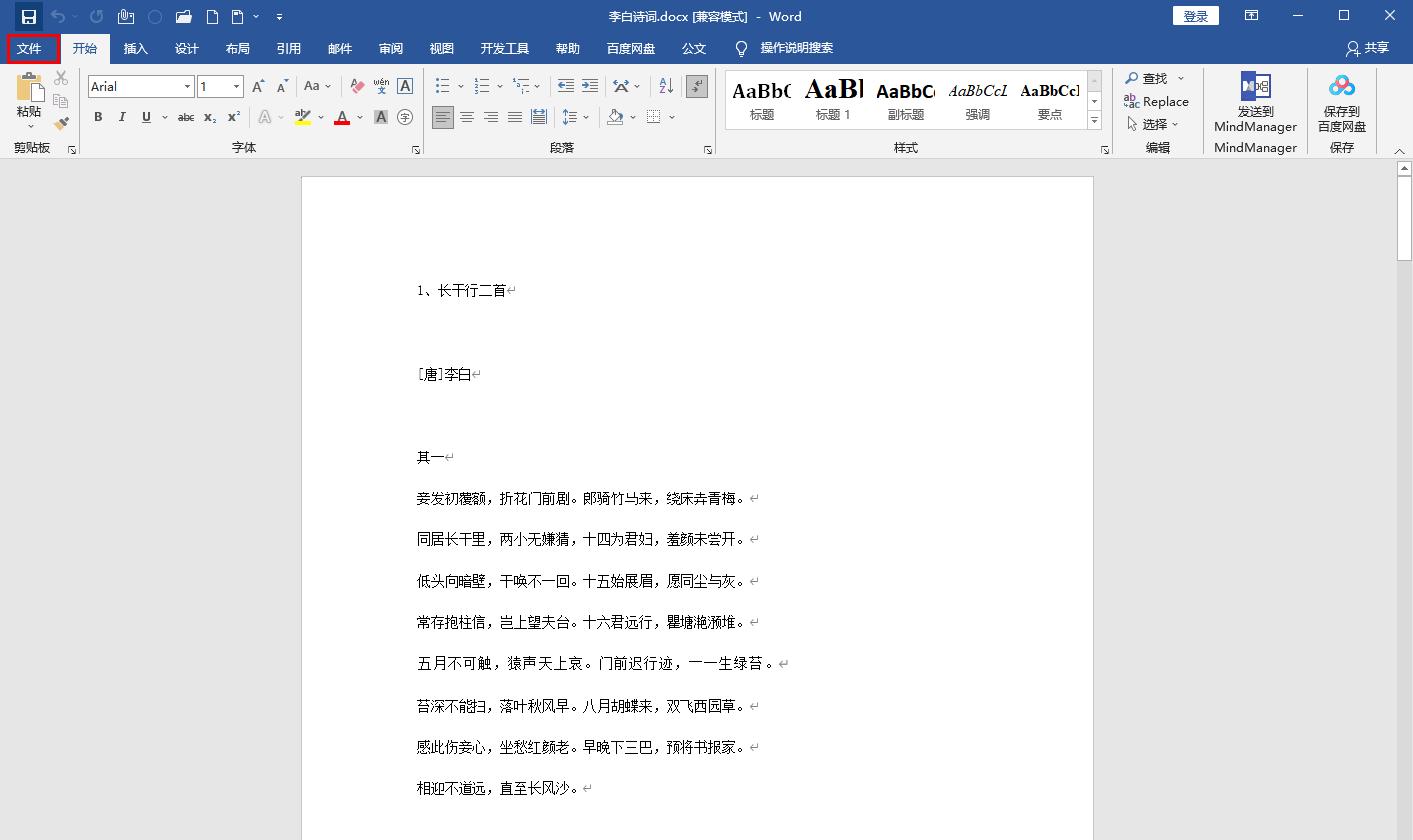The height and width of the screenshot is (840, 1413).
Task: Select the strikethrough icon
Action: [x=185, y=117]
